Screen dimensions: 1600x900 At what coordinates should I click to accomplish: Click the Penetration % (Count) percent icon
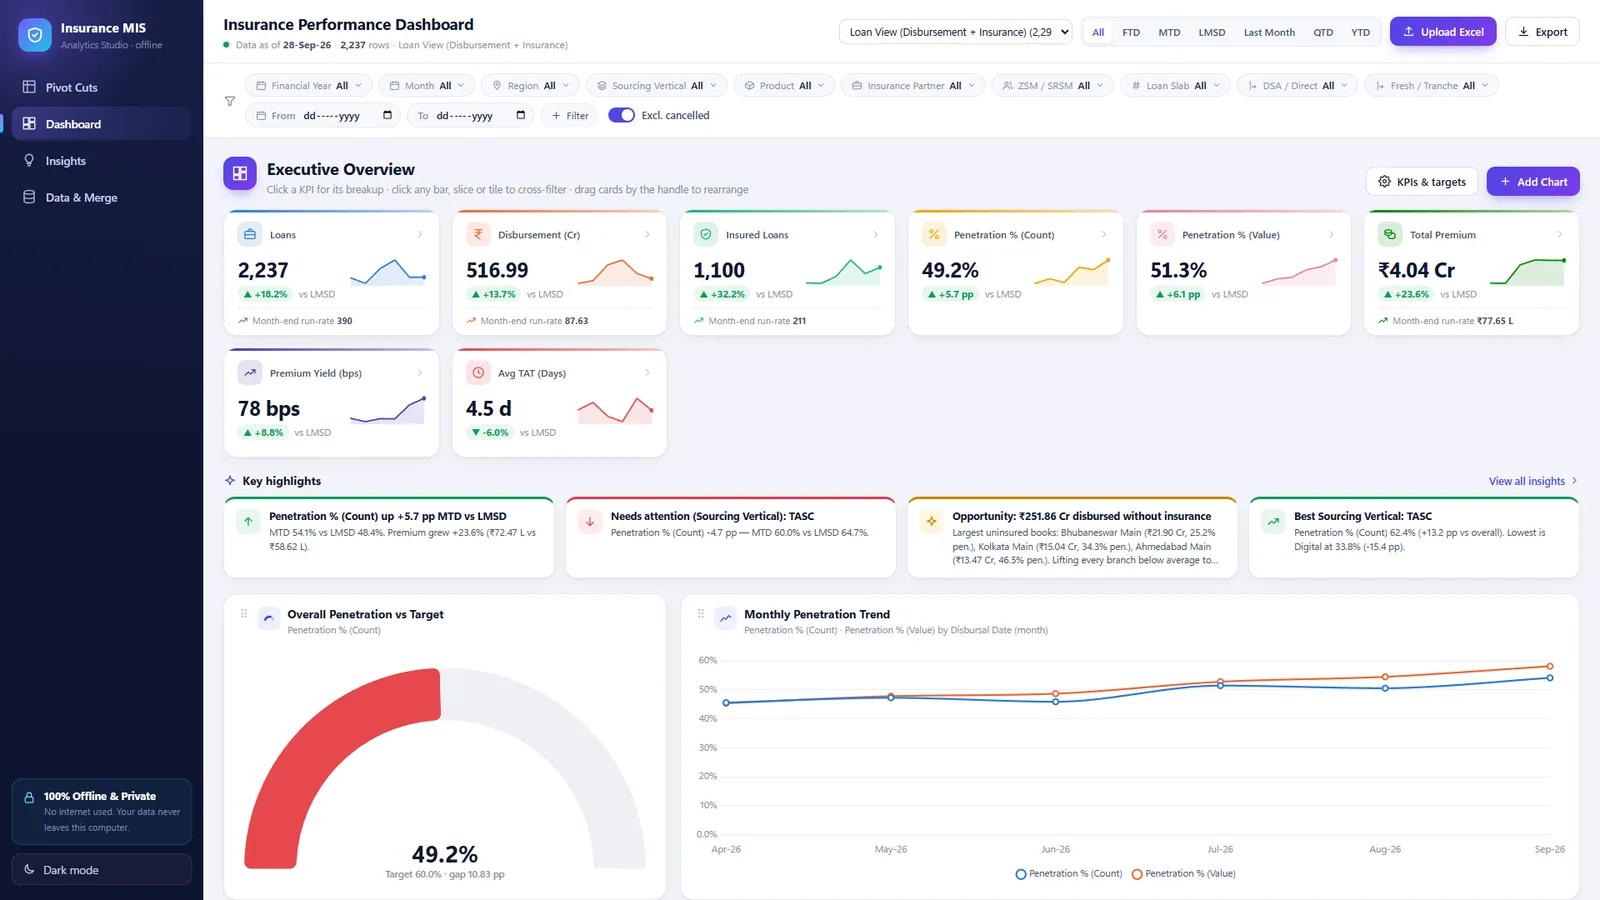[x=934, y=234]
